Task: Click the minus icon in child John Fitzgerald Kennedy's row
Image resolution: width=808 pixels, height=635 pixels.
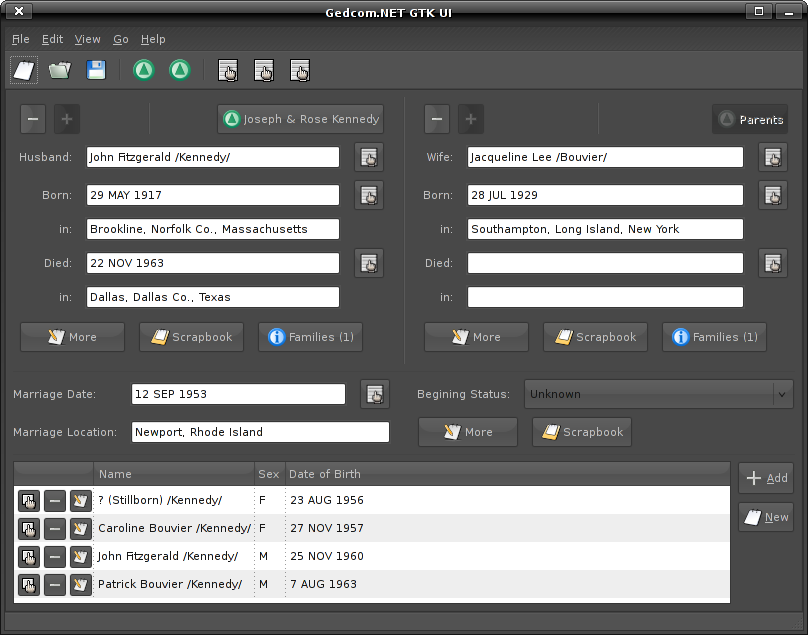Action: (x=55, y=556)
